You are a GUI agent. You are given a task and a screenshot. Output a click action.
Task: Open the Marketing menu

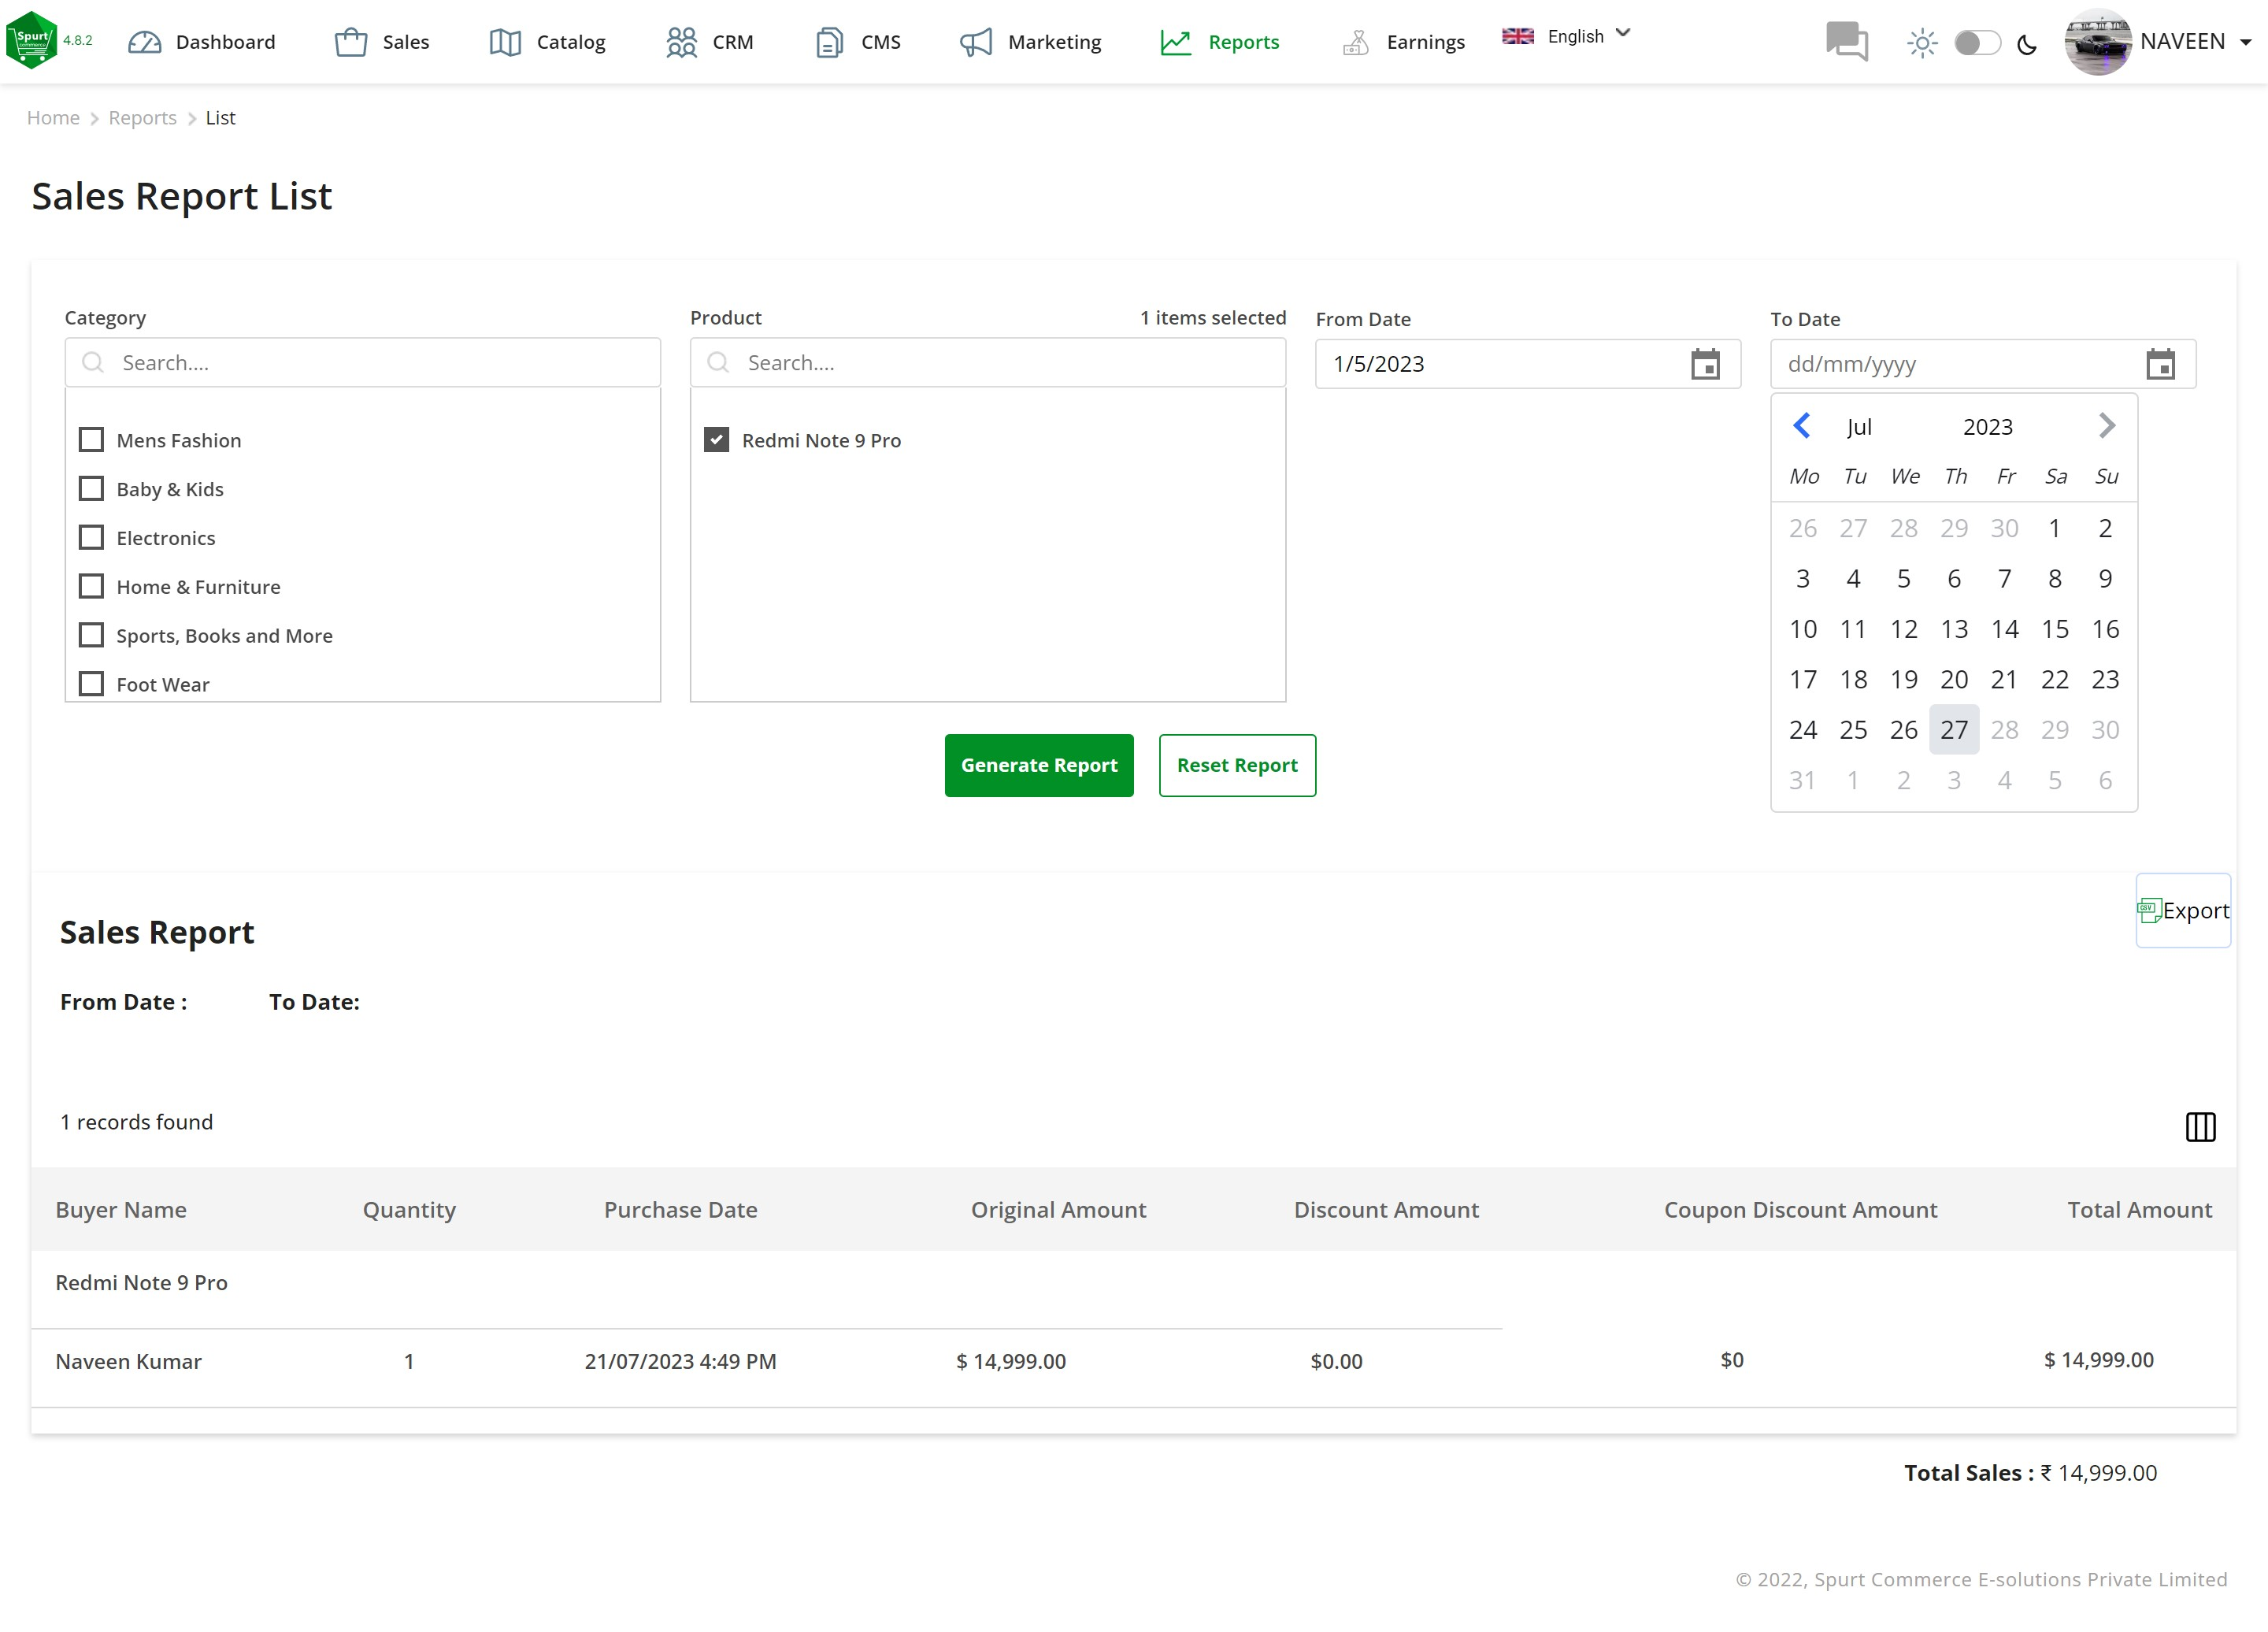click(x=1030, y=42)
